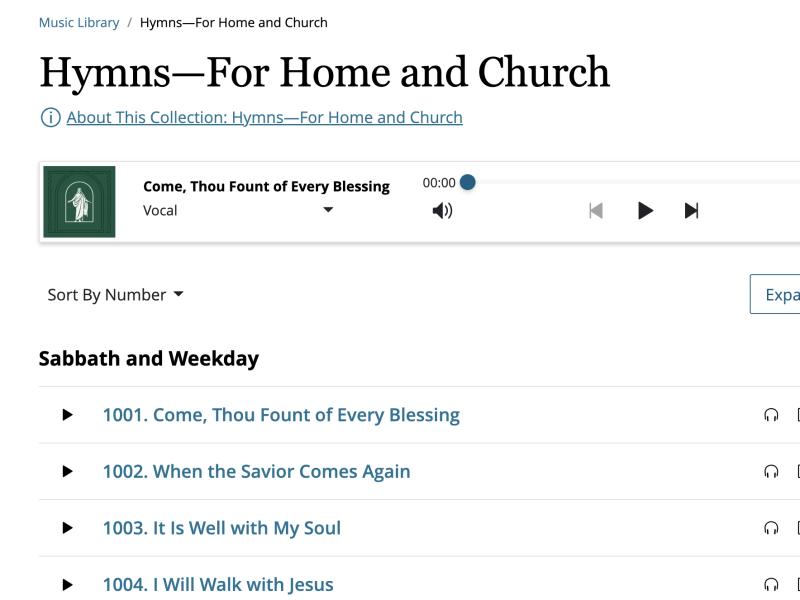Expand the row for hymn 1004
This screenshot has width=800, height=600.
67,584
